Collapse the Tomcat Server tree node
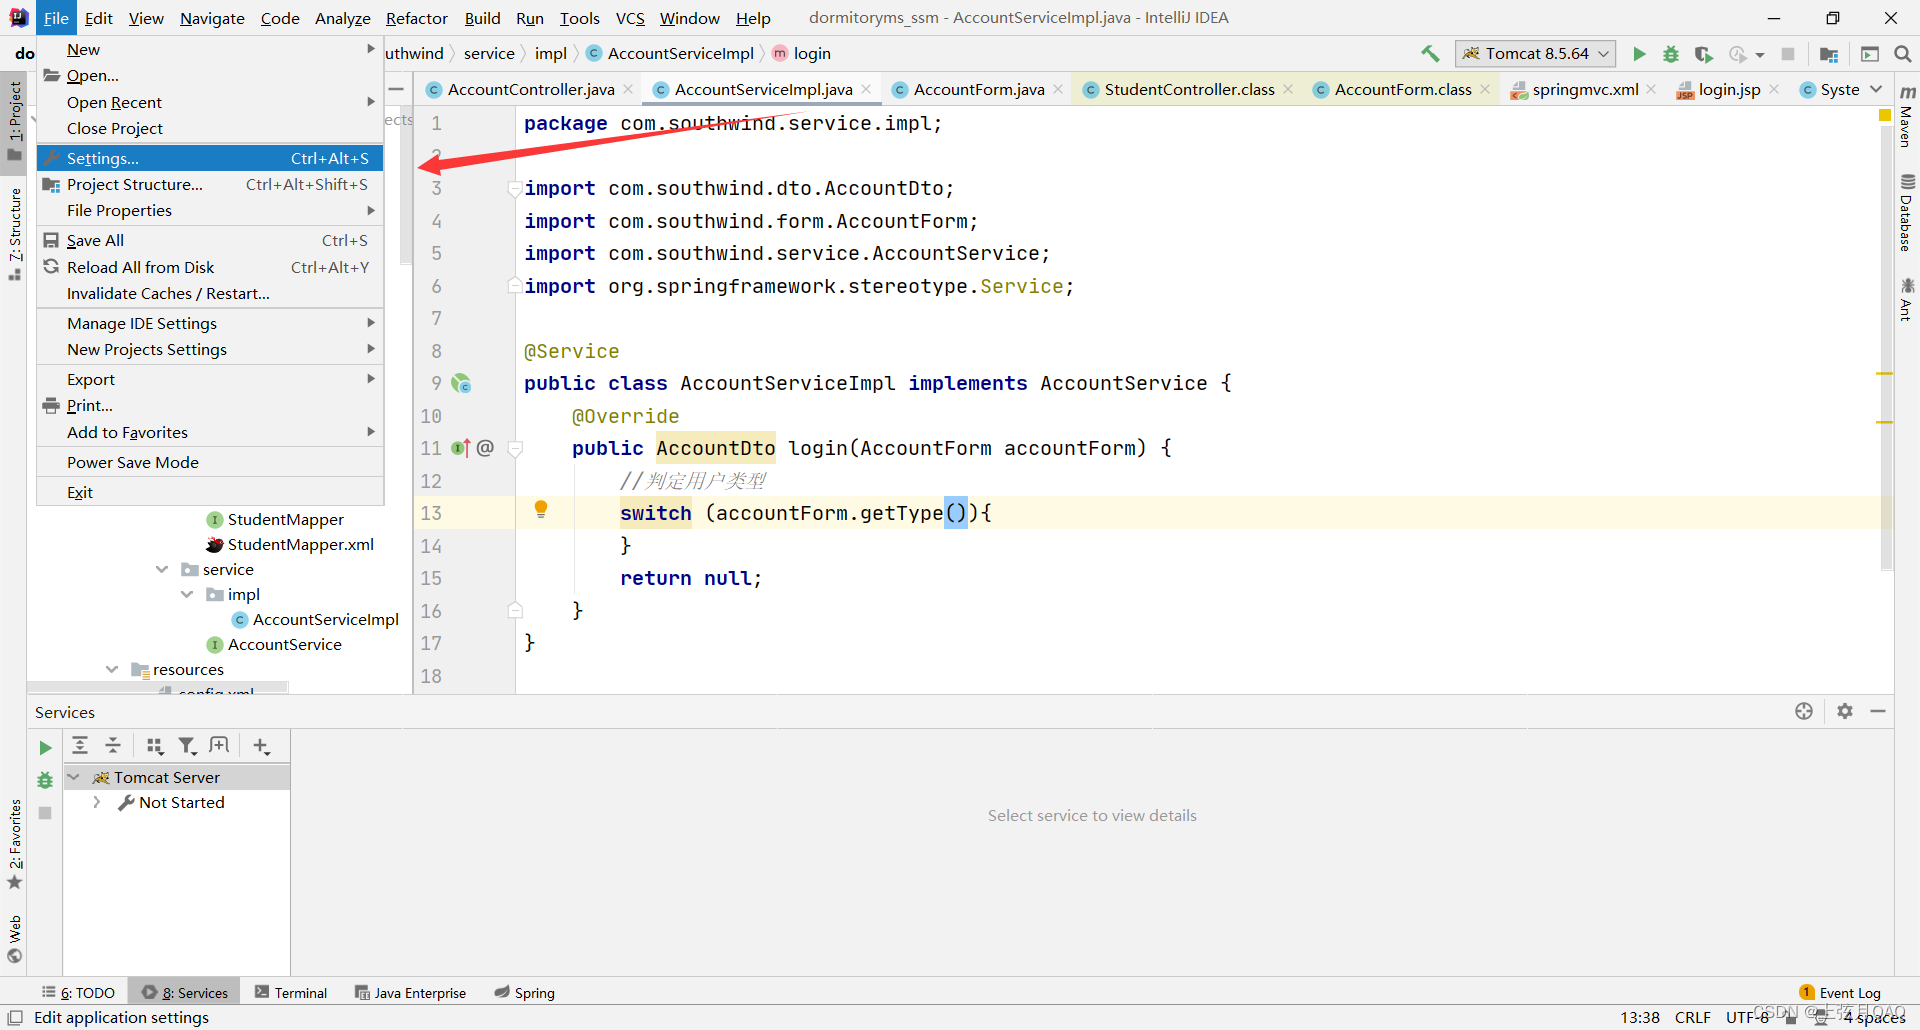The height and width of the screenshot is (1030, 1920). (74, 777)
